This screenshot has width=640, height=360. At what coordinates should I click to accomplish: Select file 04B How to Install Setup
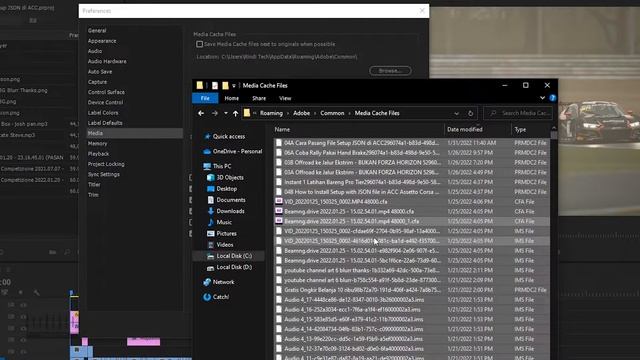(362, 192)
